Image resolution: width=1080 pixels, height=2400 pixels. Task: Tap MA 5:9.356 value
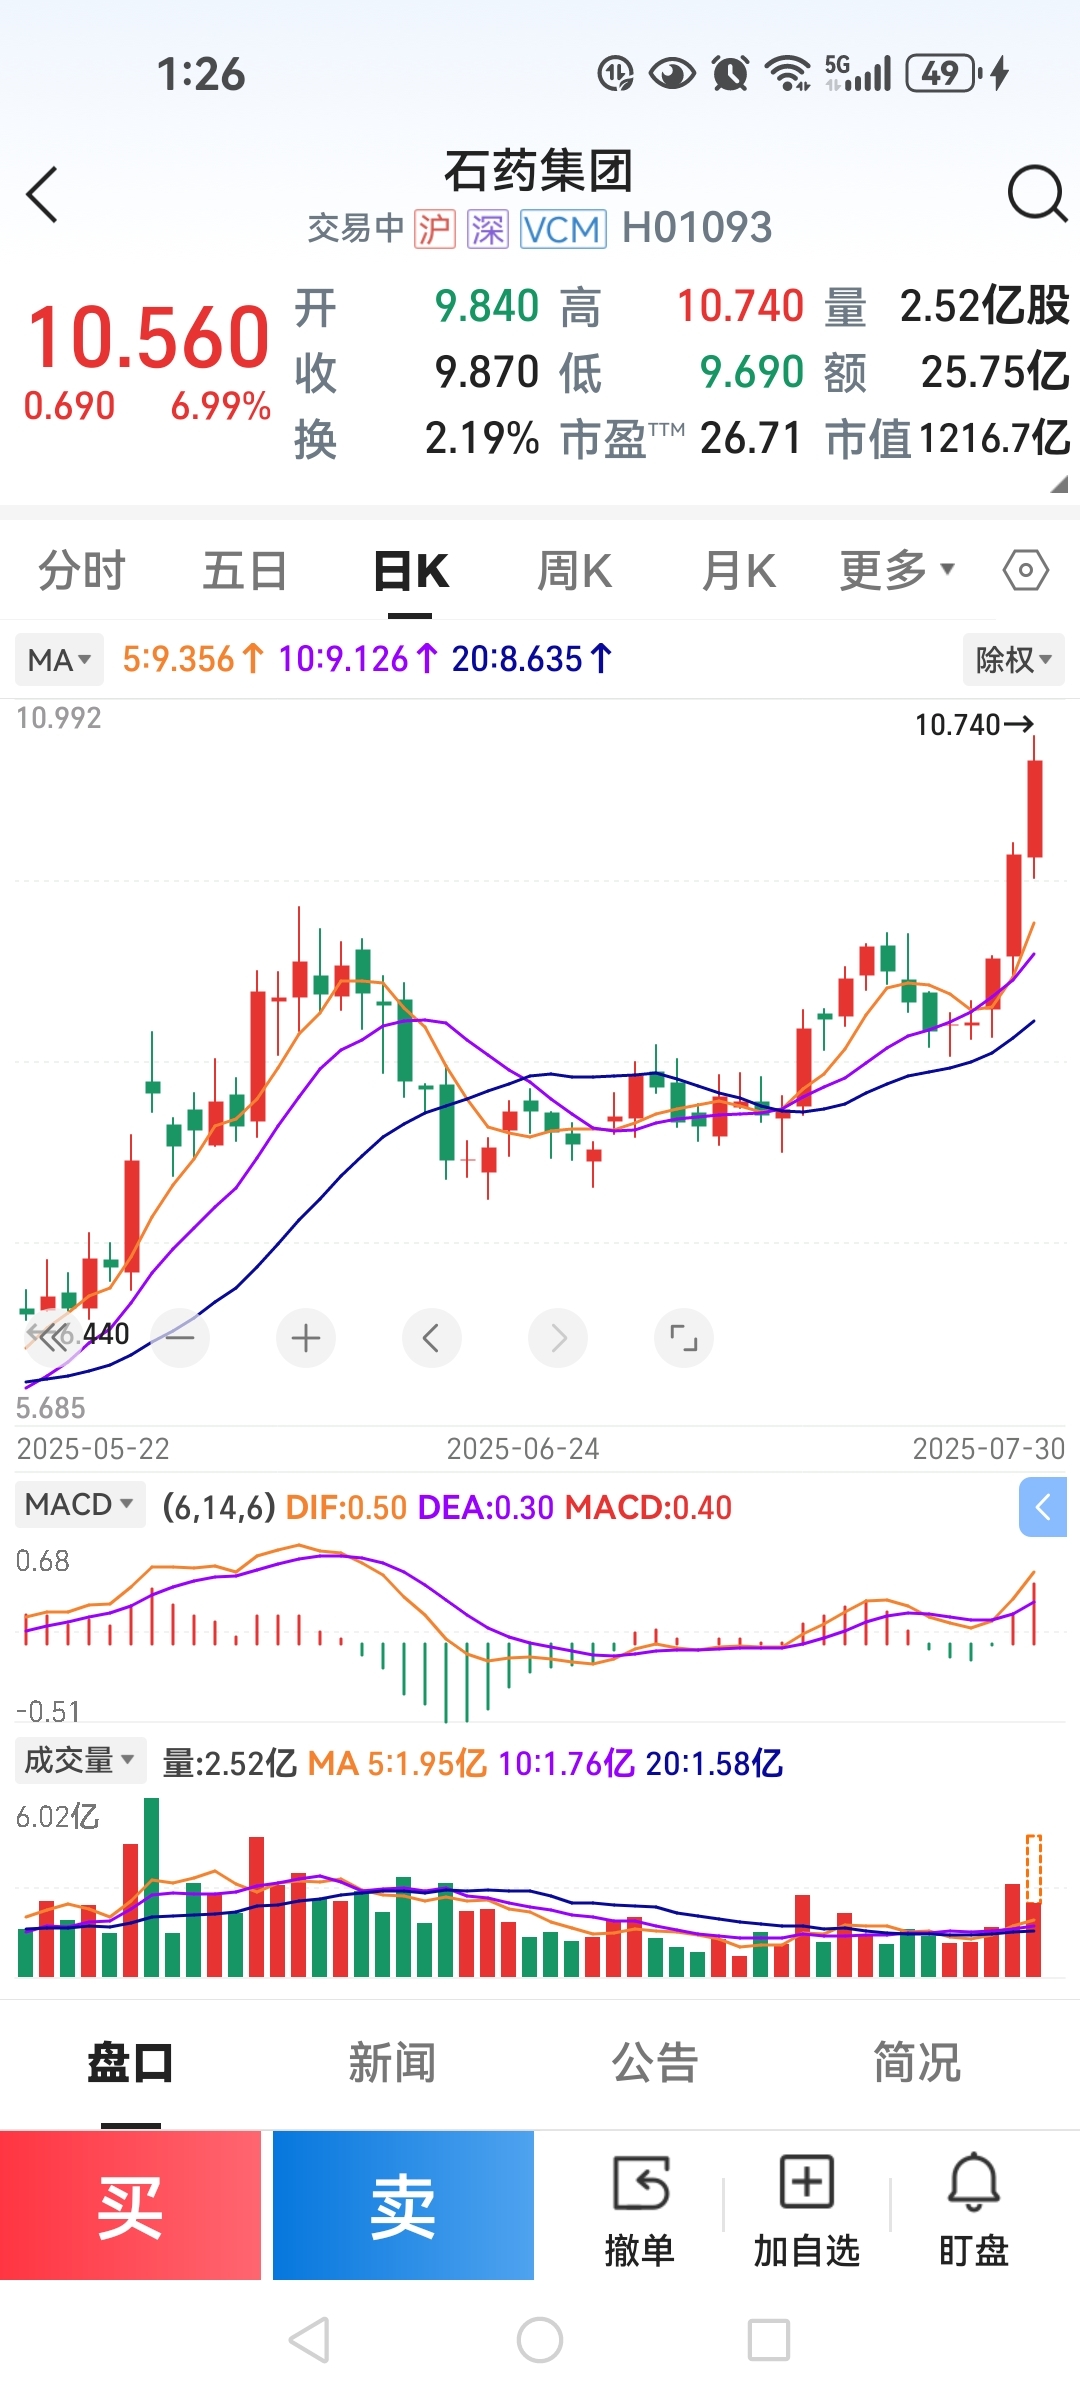[193, 659]
